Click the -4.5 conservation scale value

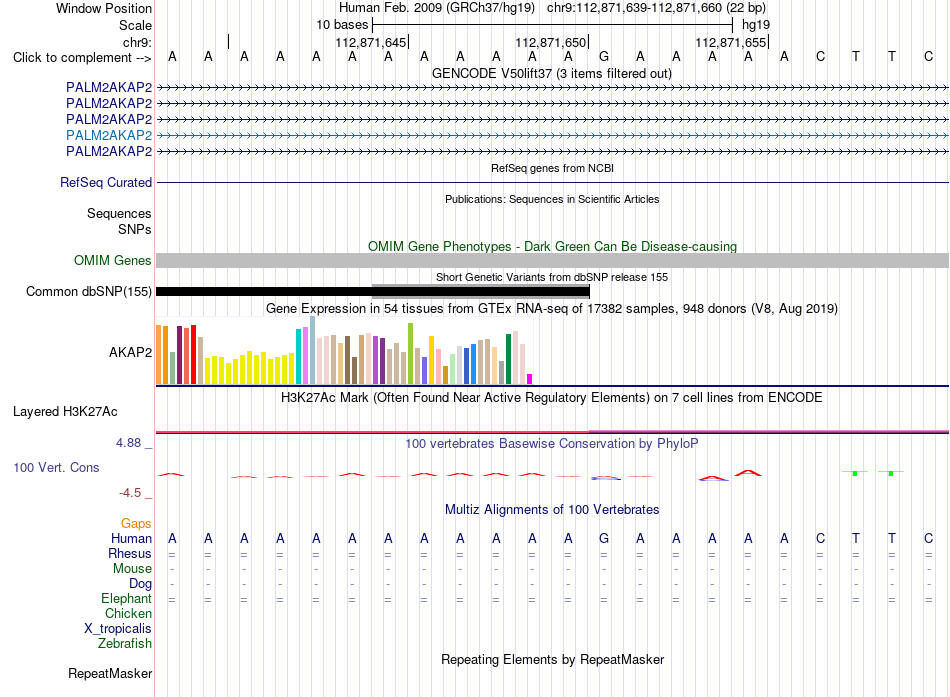130,493
